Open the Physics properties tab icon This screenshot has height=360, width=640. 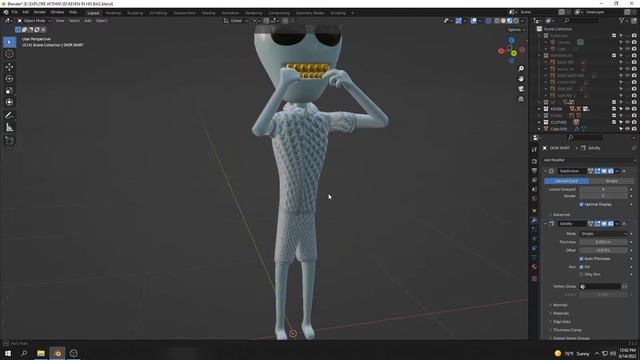[x=534, y=239]
